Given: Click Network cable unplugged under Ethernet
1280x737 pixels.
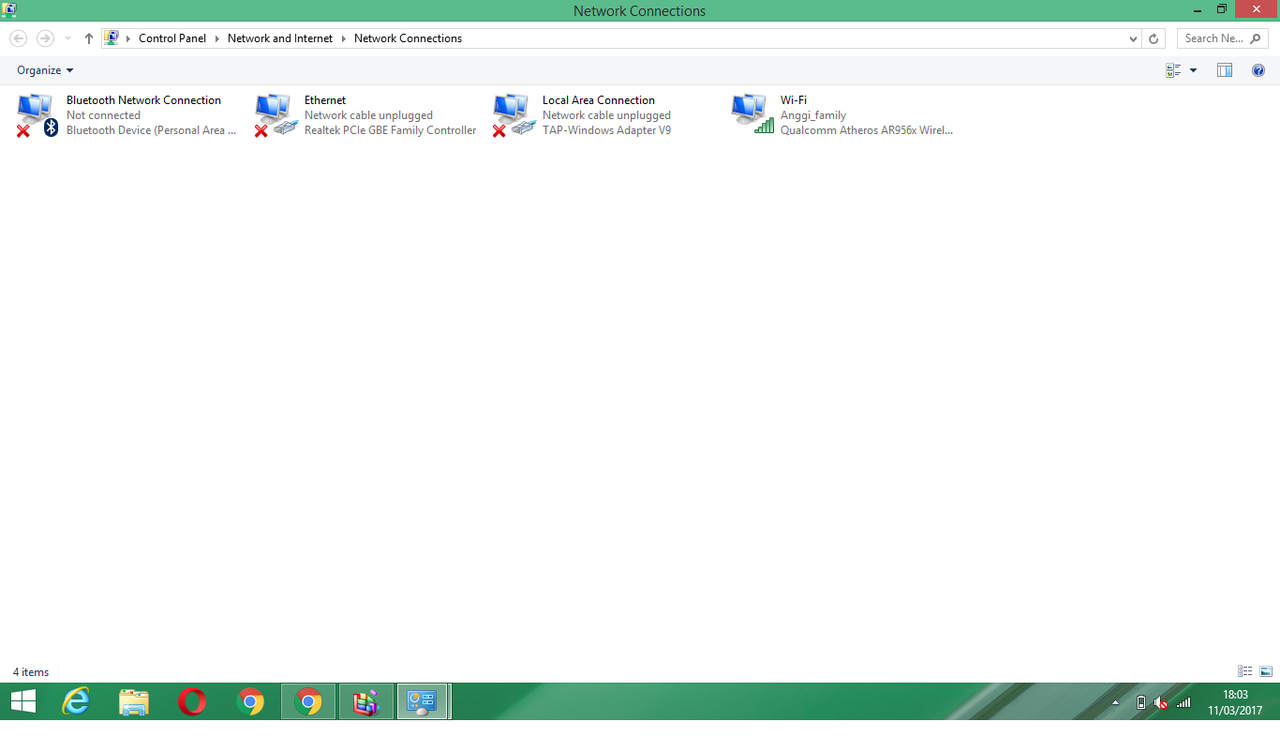Looking at the screenshot, I should [368, 115].
